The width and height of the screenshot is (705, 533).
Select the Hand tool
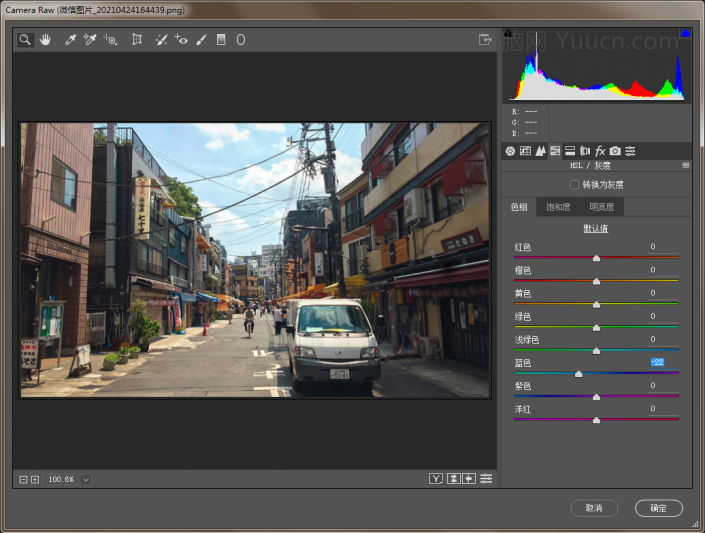45,40
